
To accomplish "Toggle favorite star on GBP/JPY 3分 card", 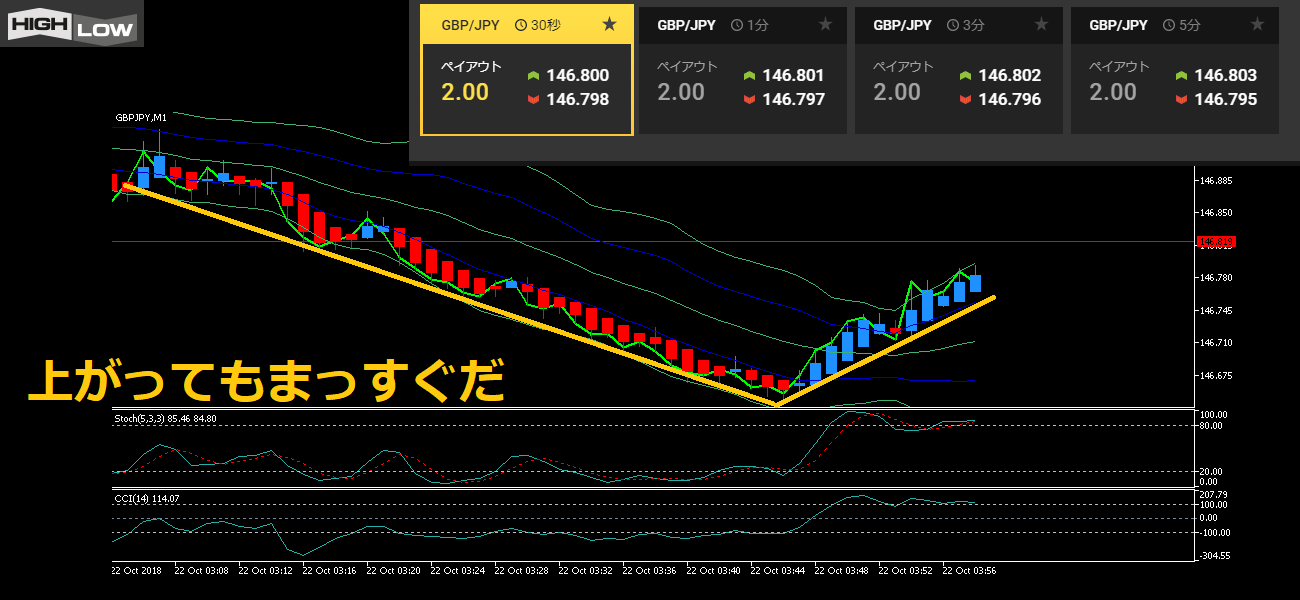I will click(1041, 25).
